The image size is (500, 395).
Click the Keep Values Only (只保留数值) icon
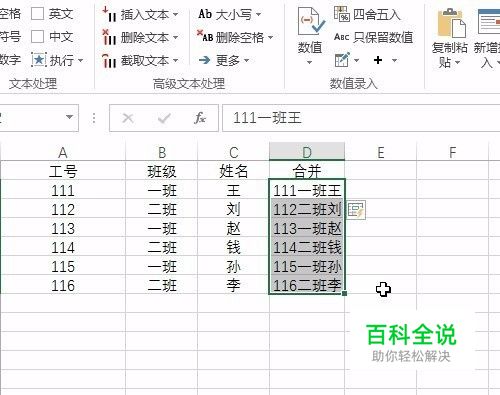point(341,37)
